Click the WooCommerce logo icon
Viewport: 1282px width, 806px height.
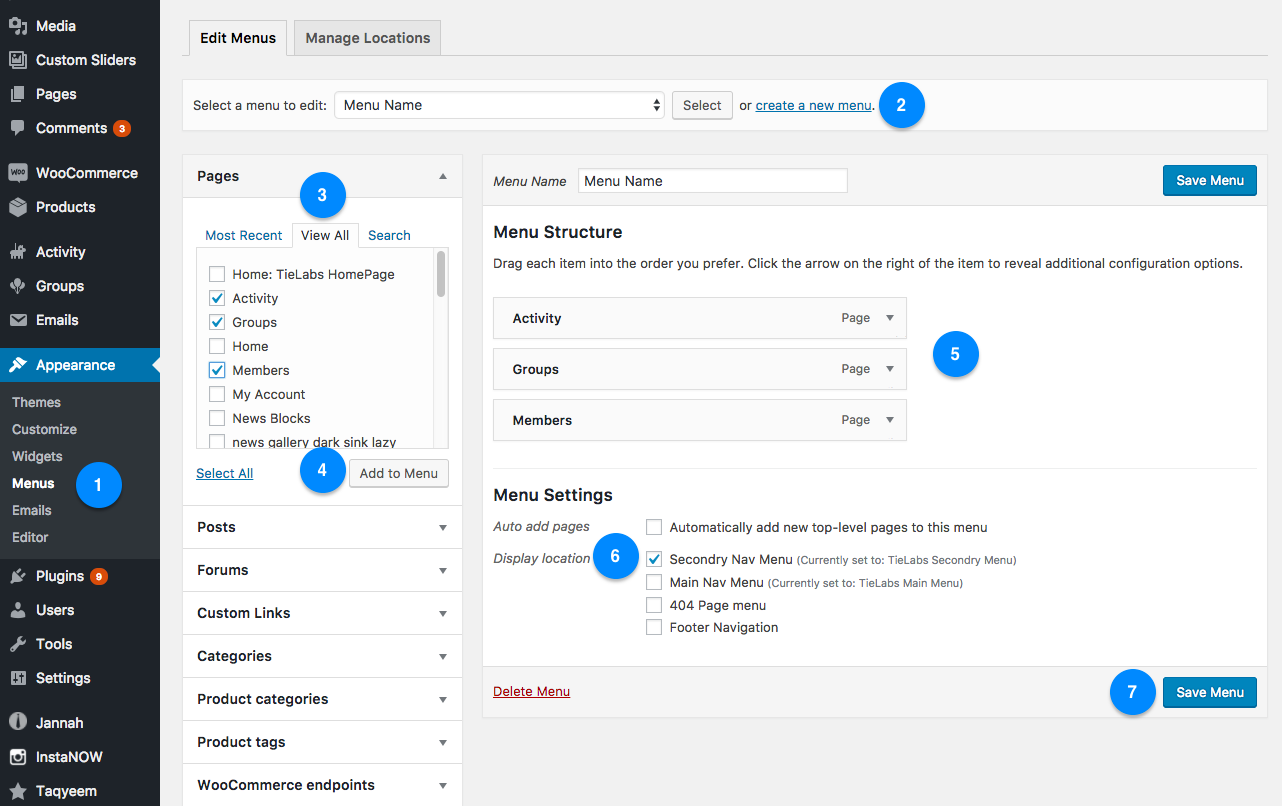pos(17,173)
